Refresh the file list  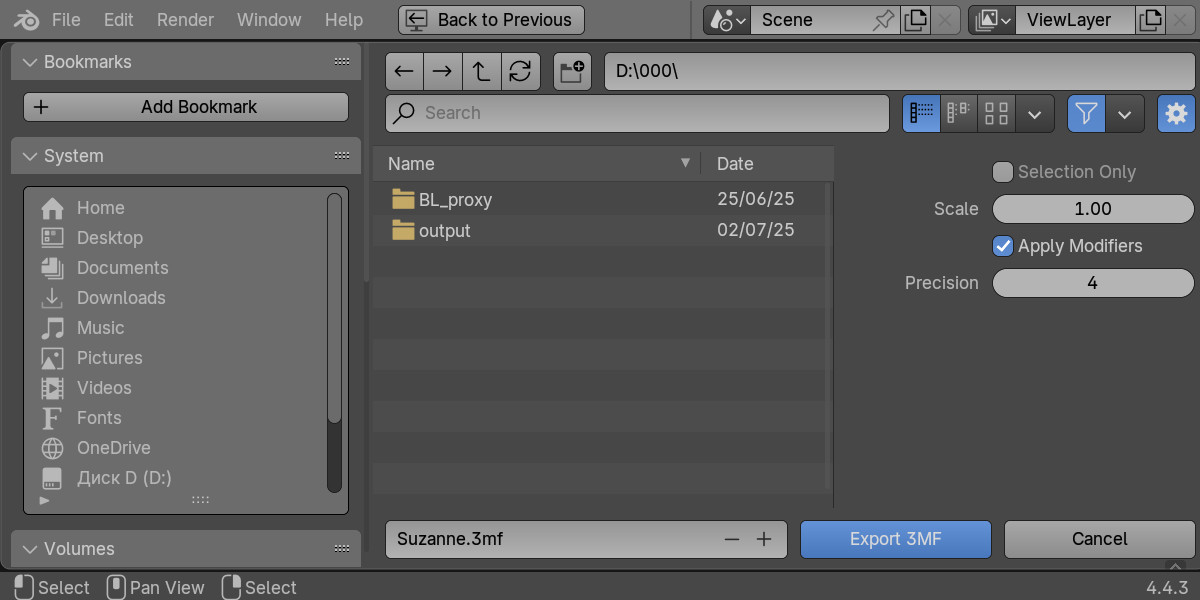[x=520, y=71]
